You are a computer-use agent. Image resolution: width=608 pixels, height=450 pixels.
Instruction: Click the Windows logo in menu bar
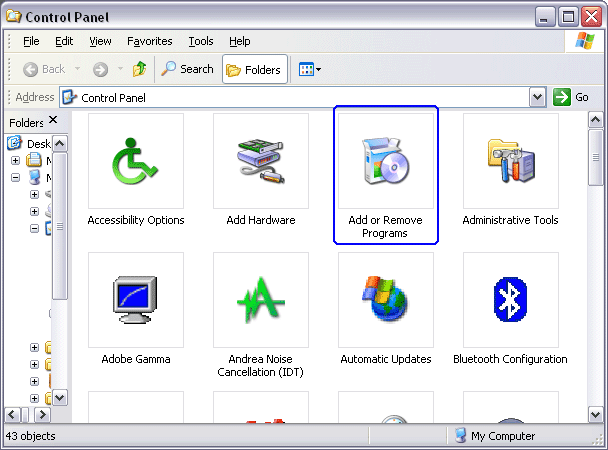click(x=585, y=41)
